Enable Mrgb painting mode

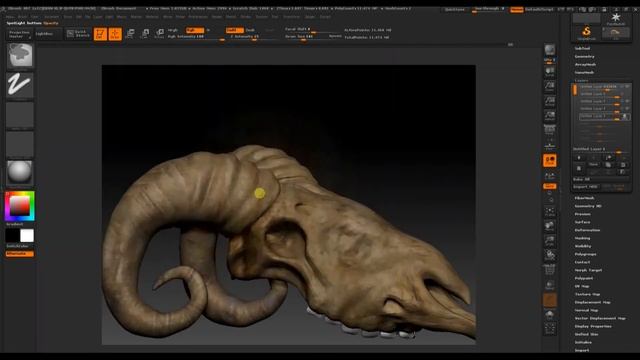[173, 30]
